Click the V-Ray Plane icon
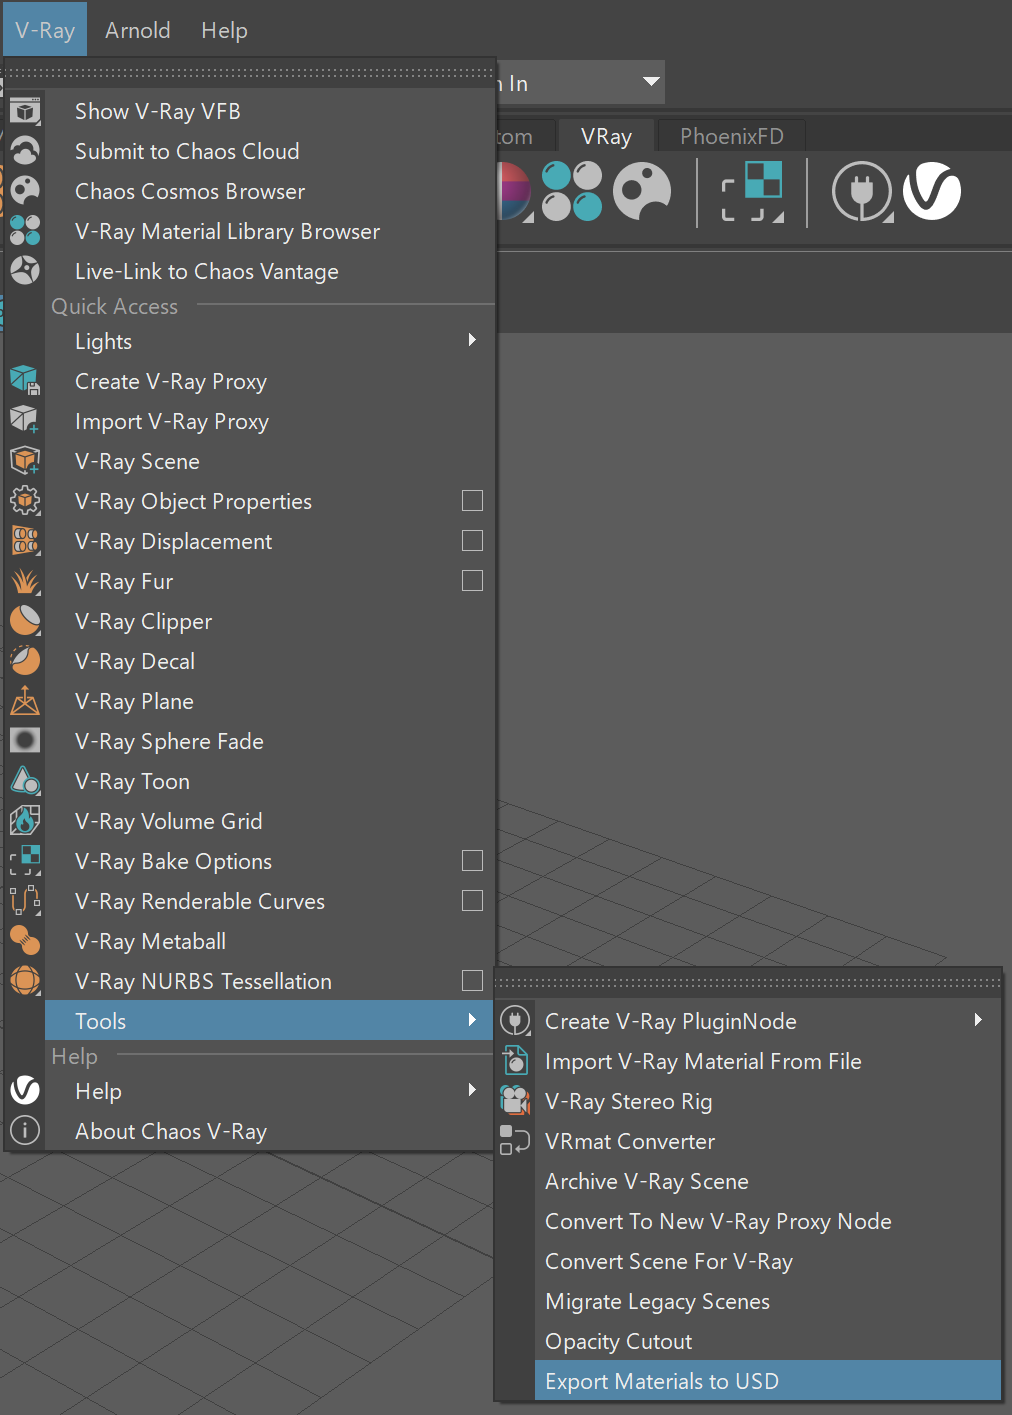Screen dimensions: 1012x1415 [25, 701]
